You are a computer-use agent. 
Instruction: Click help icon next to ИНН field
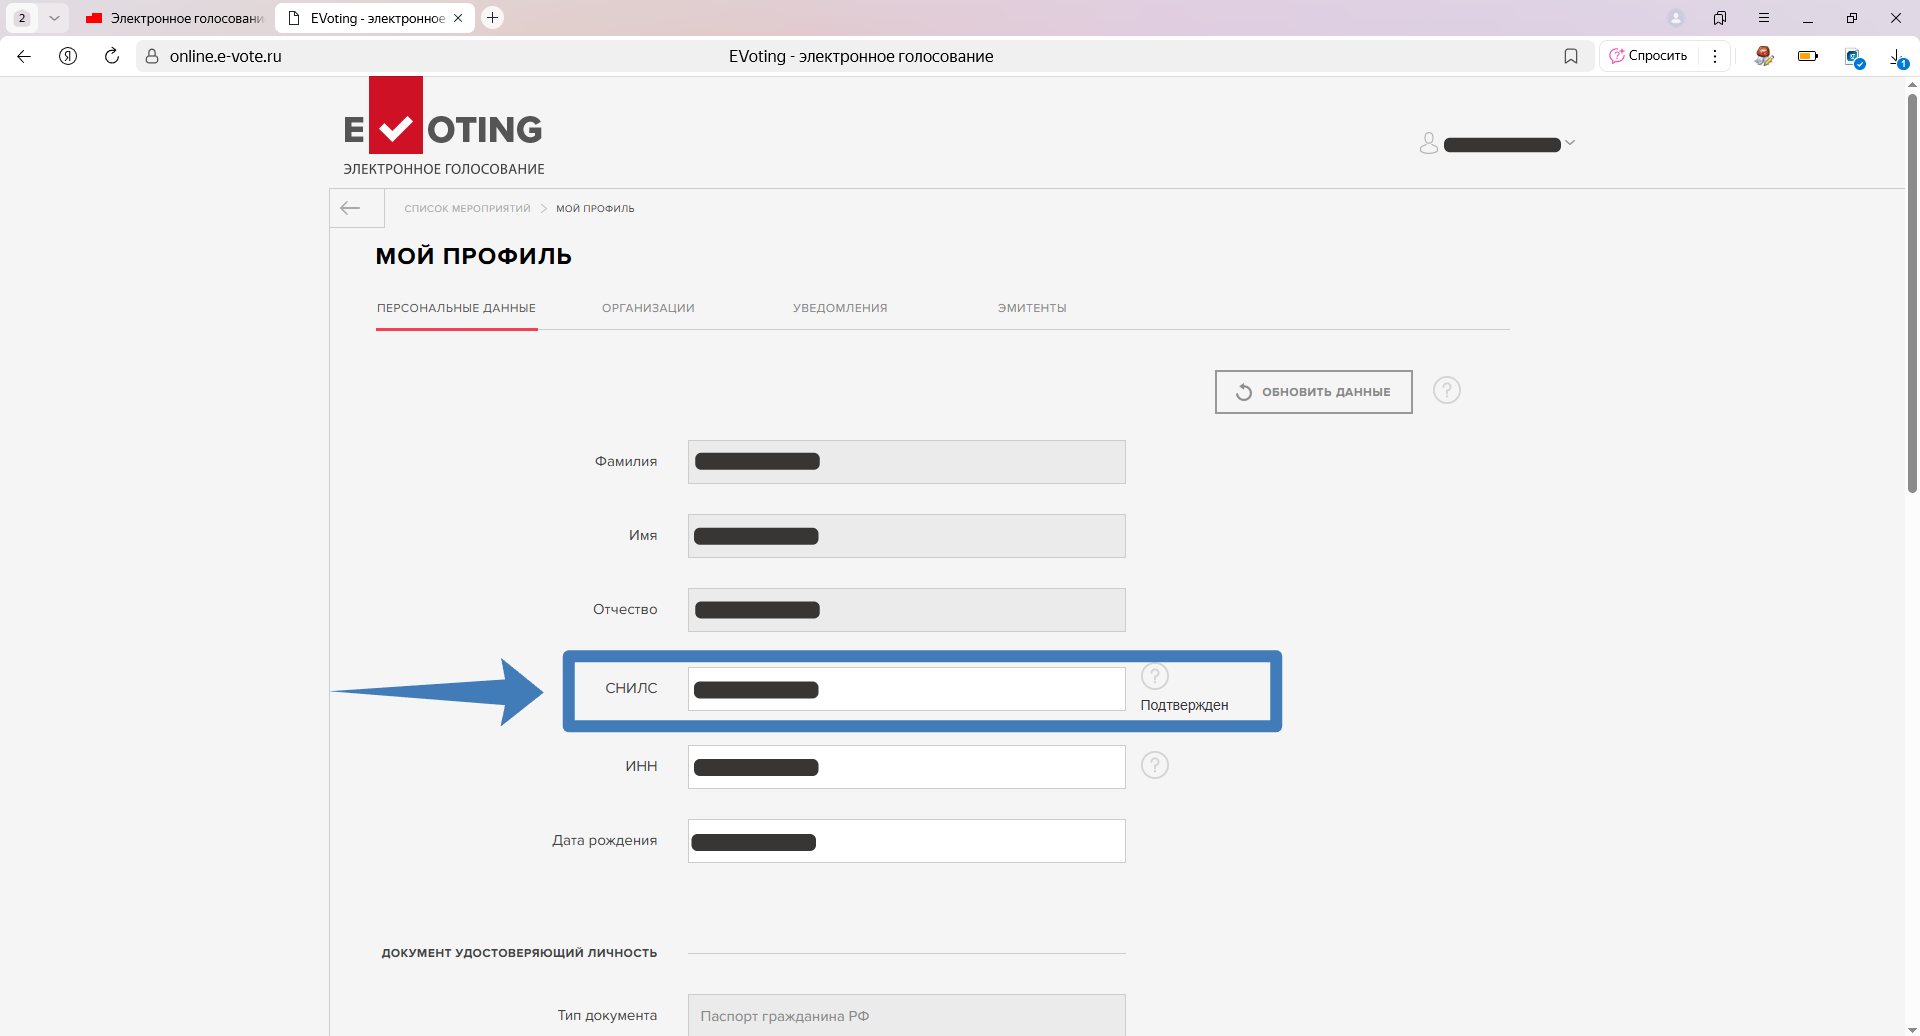(1154, 766)
